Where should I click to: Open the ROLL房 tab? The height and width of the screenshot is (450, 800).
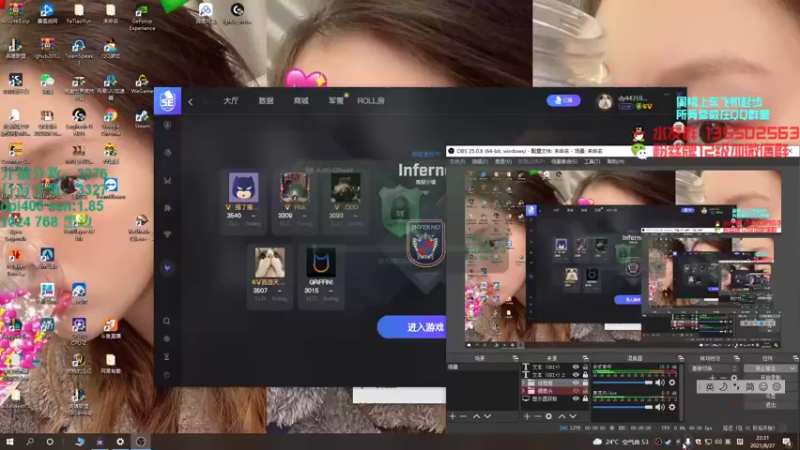pos(371,101)
